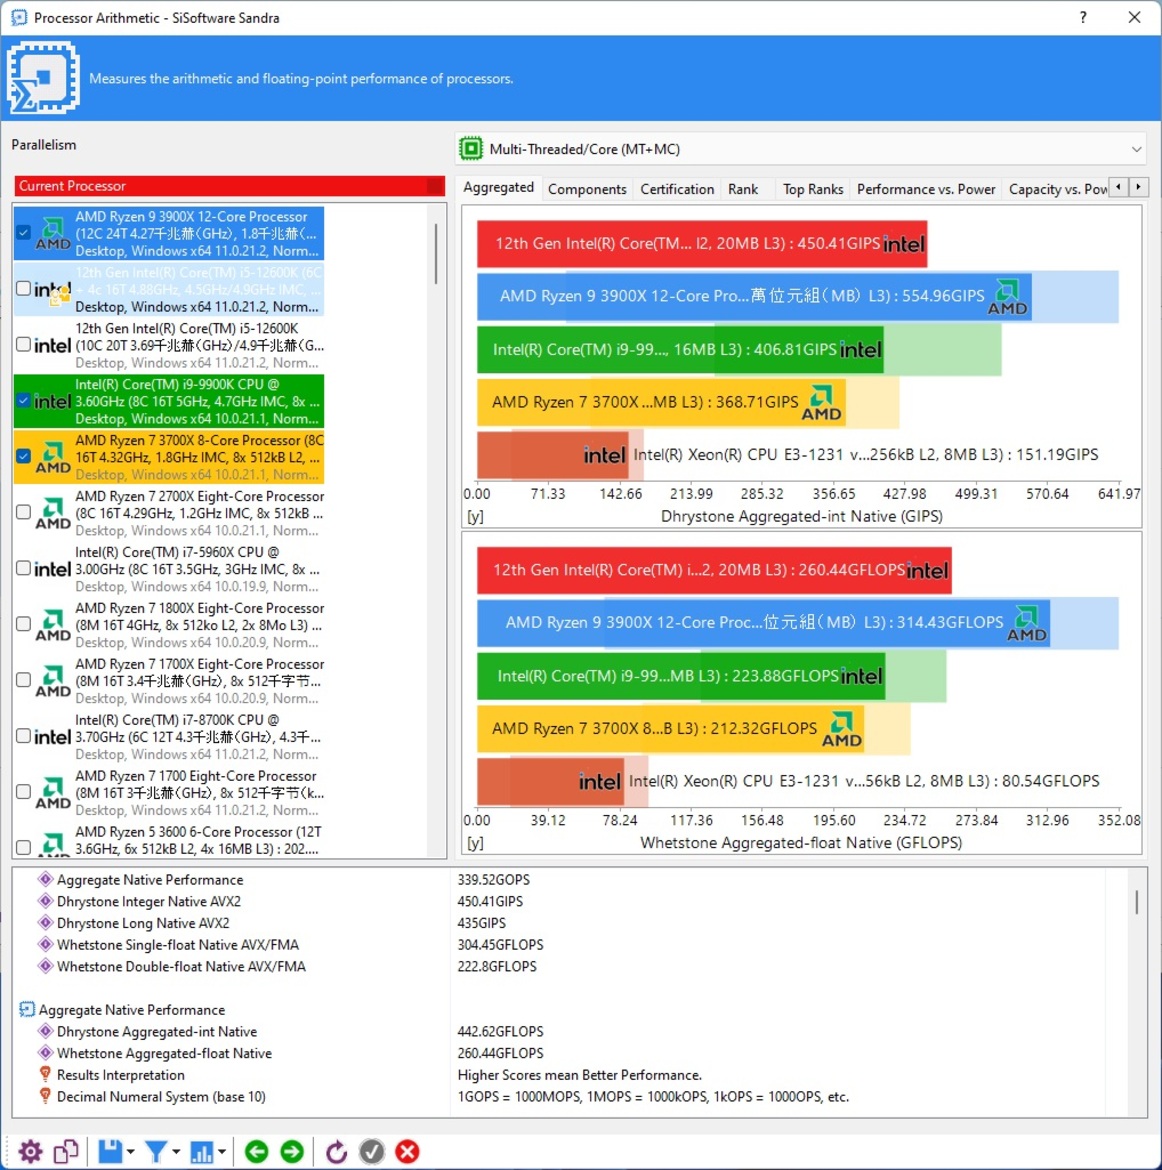1162x1170 pixels.
Task: Open the dropdown arrow beside the save icon
Action: click(x=131, y=1152)
